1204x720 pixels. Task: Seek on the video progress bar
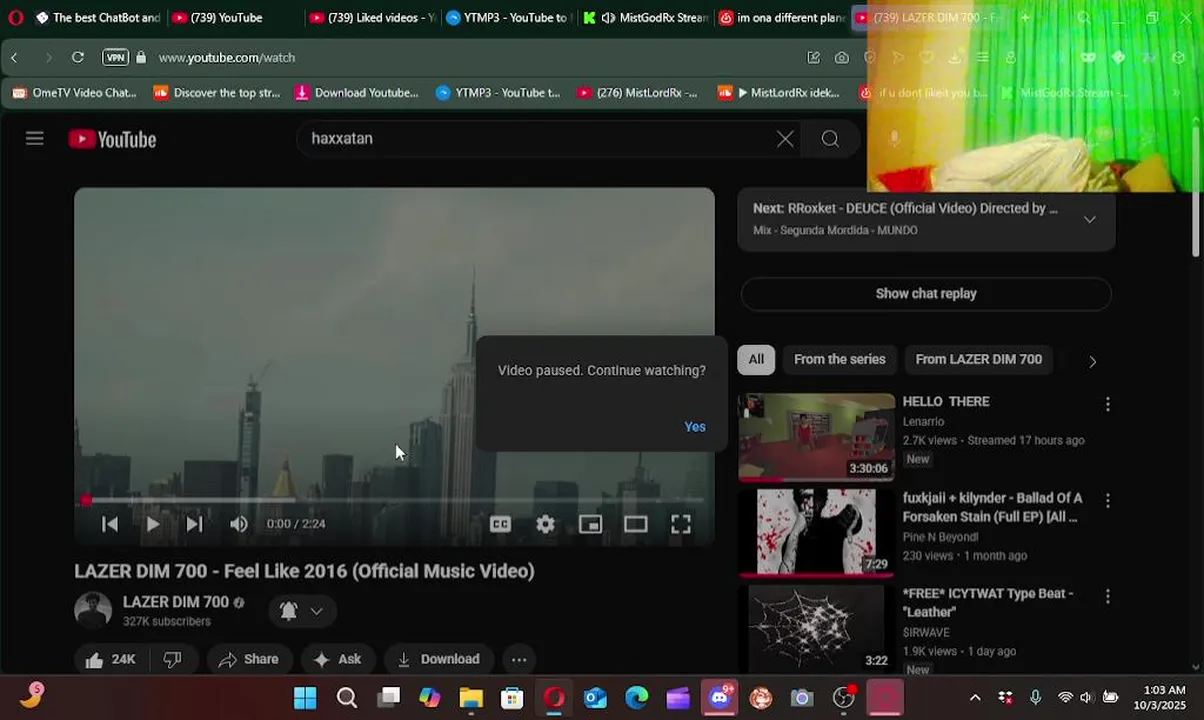[394, 499]
